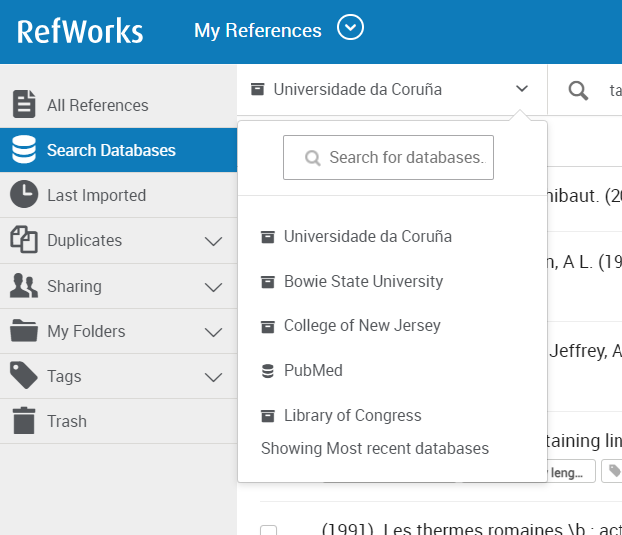Select PubMed from the database list
This screenshot has width=622, height=535.
pyautogui.click(x=312, y=370)
